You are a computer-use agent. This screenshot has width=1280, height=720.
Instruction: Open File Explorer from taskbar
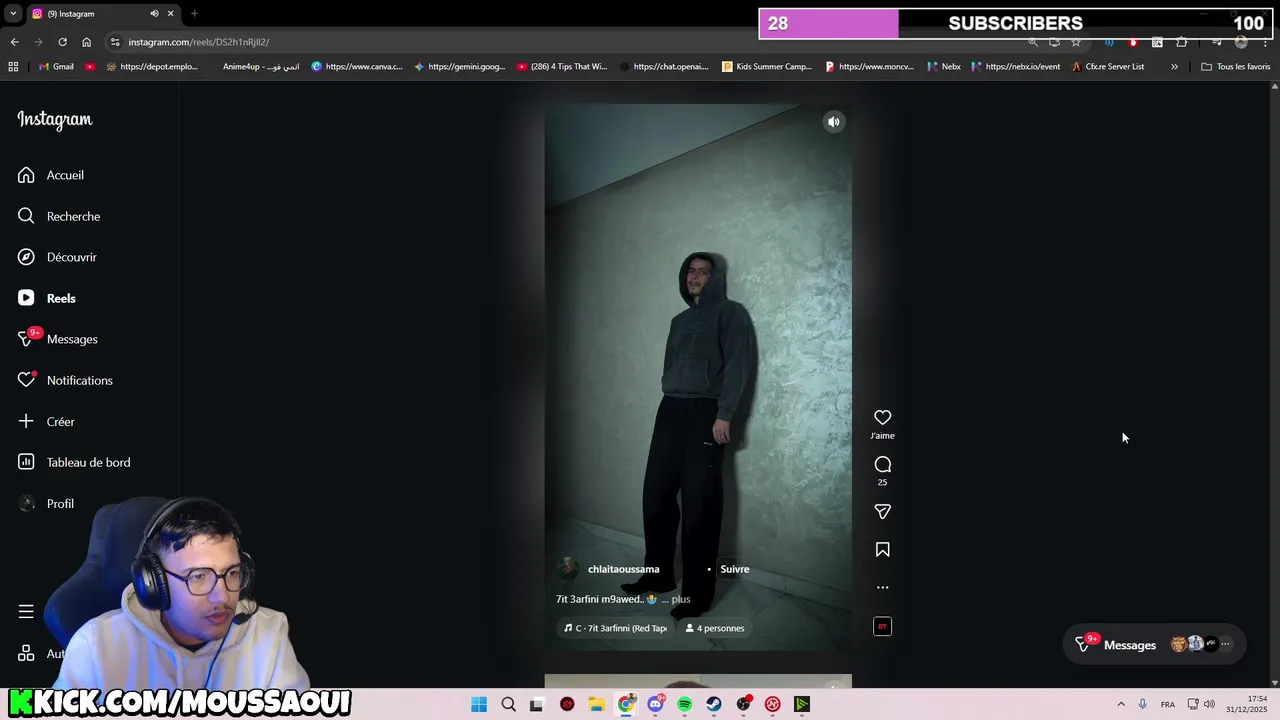point(596,705)
